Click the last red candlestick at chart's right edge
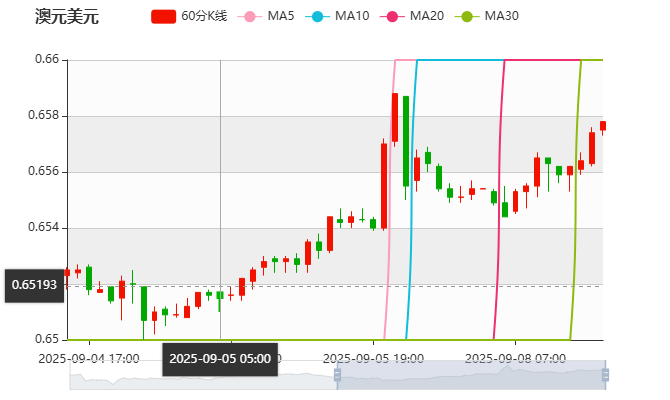This screenshot has width=670, height=400. tap(603, 126)
